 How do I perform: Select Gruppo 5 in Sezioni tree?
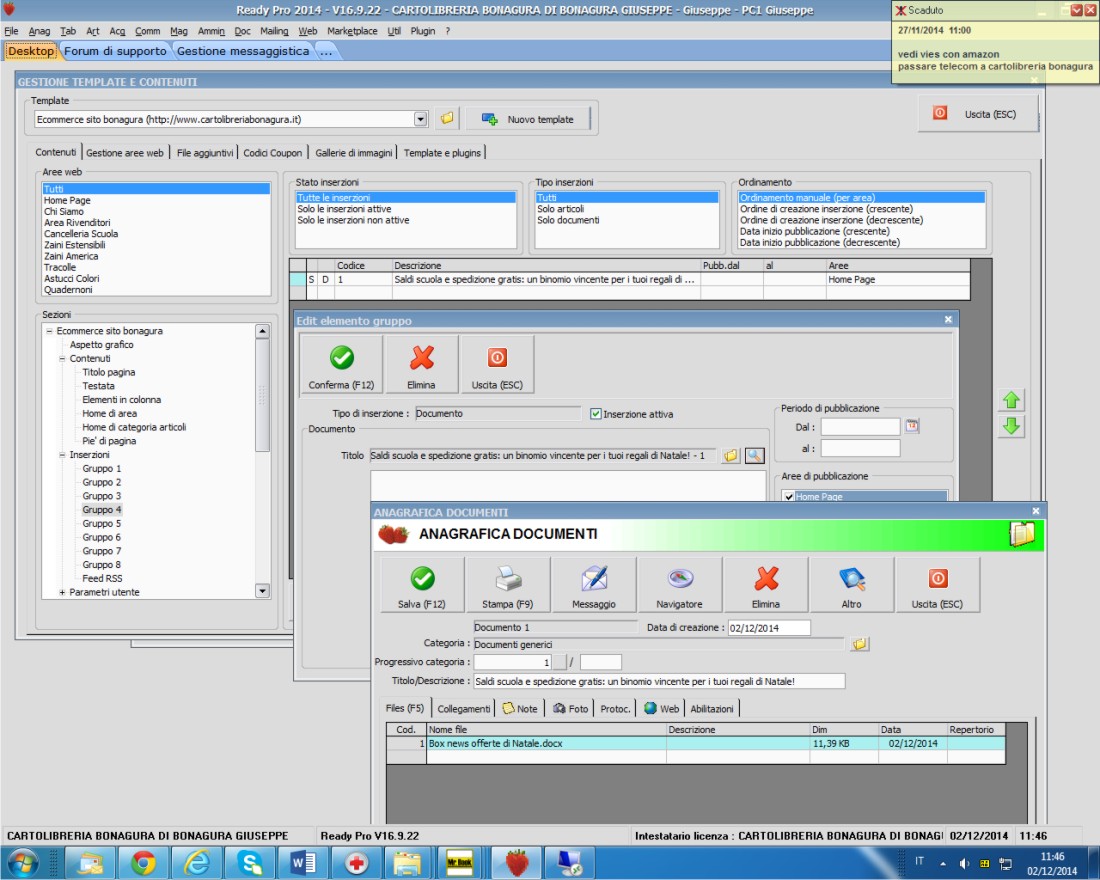(102, 524)
